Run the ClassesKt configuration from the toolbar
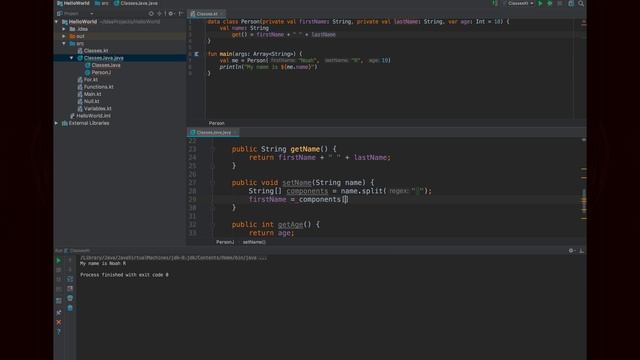Viewport: 640px width, 360px height. (540, 3)
